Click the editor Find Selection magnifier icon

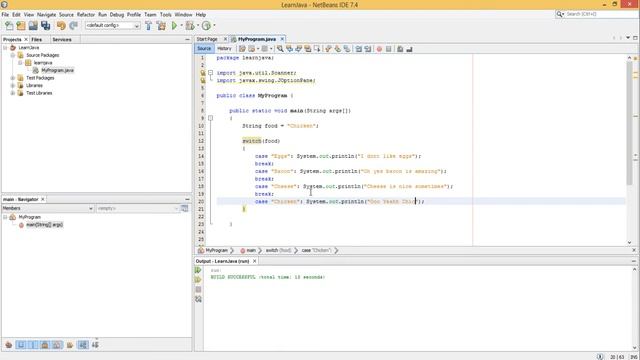click(x=280, y=49)
